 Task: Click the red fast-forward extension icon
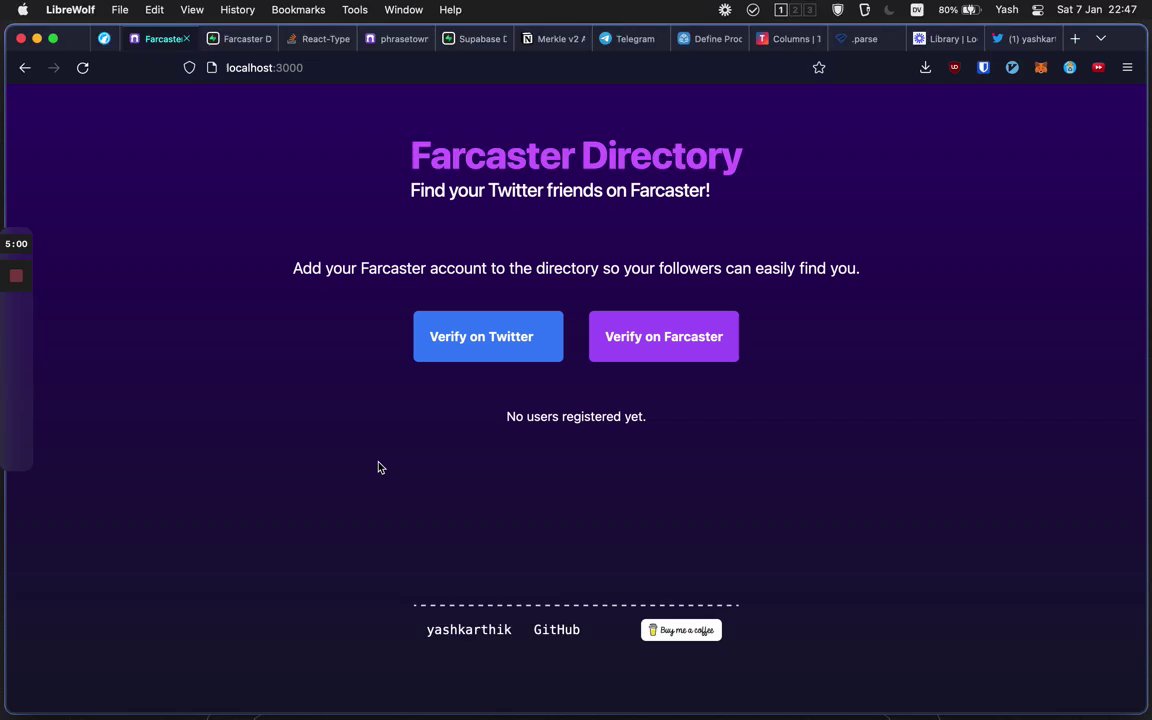1098,68
